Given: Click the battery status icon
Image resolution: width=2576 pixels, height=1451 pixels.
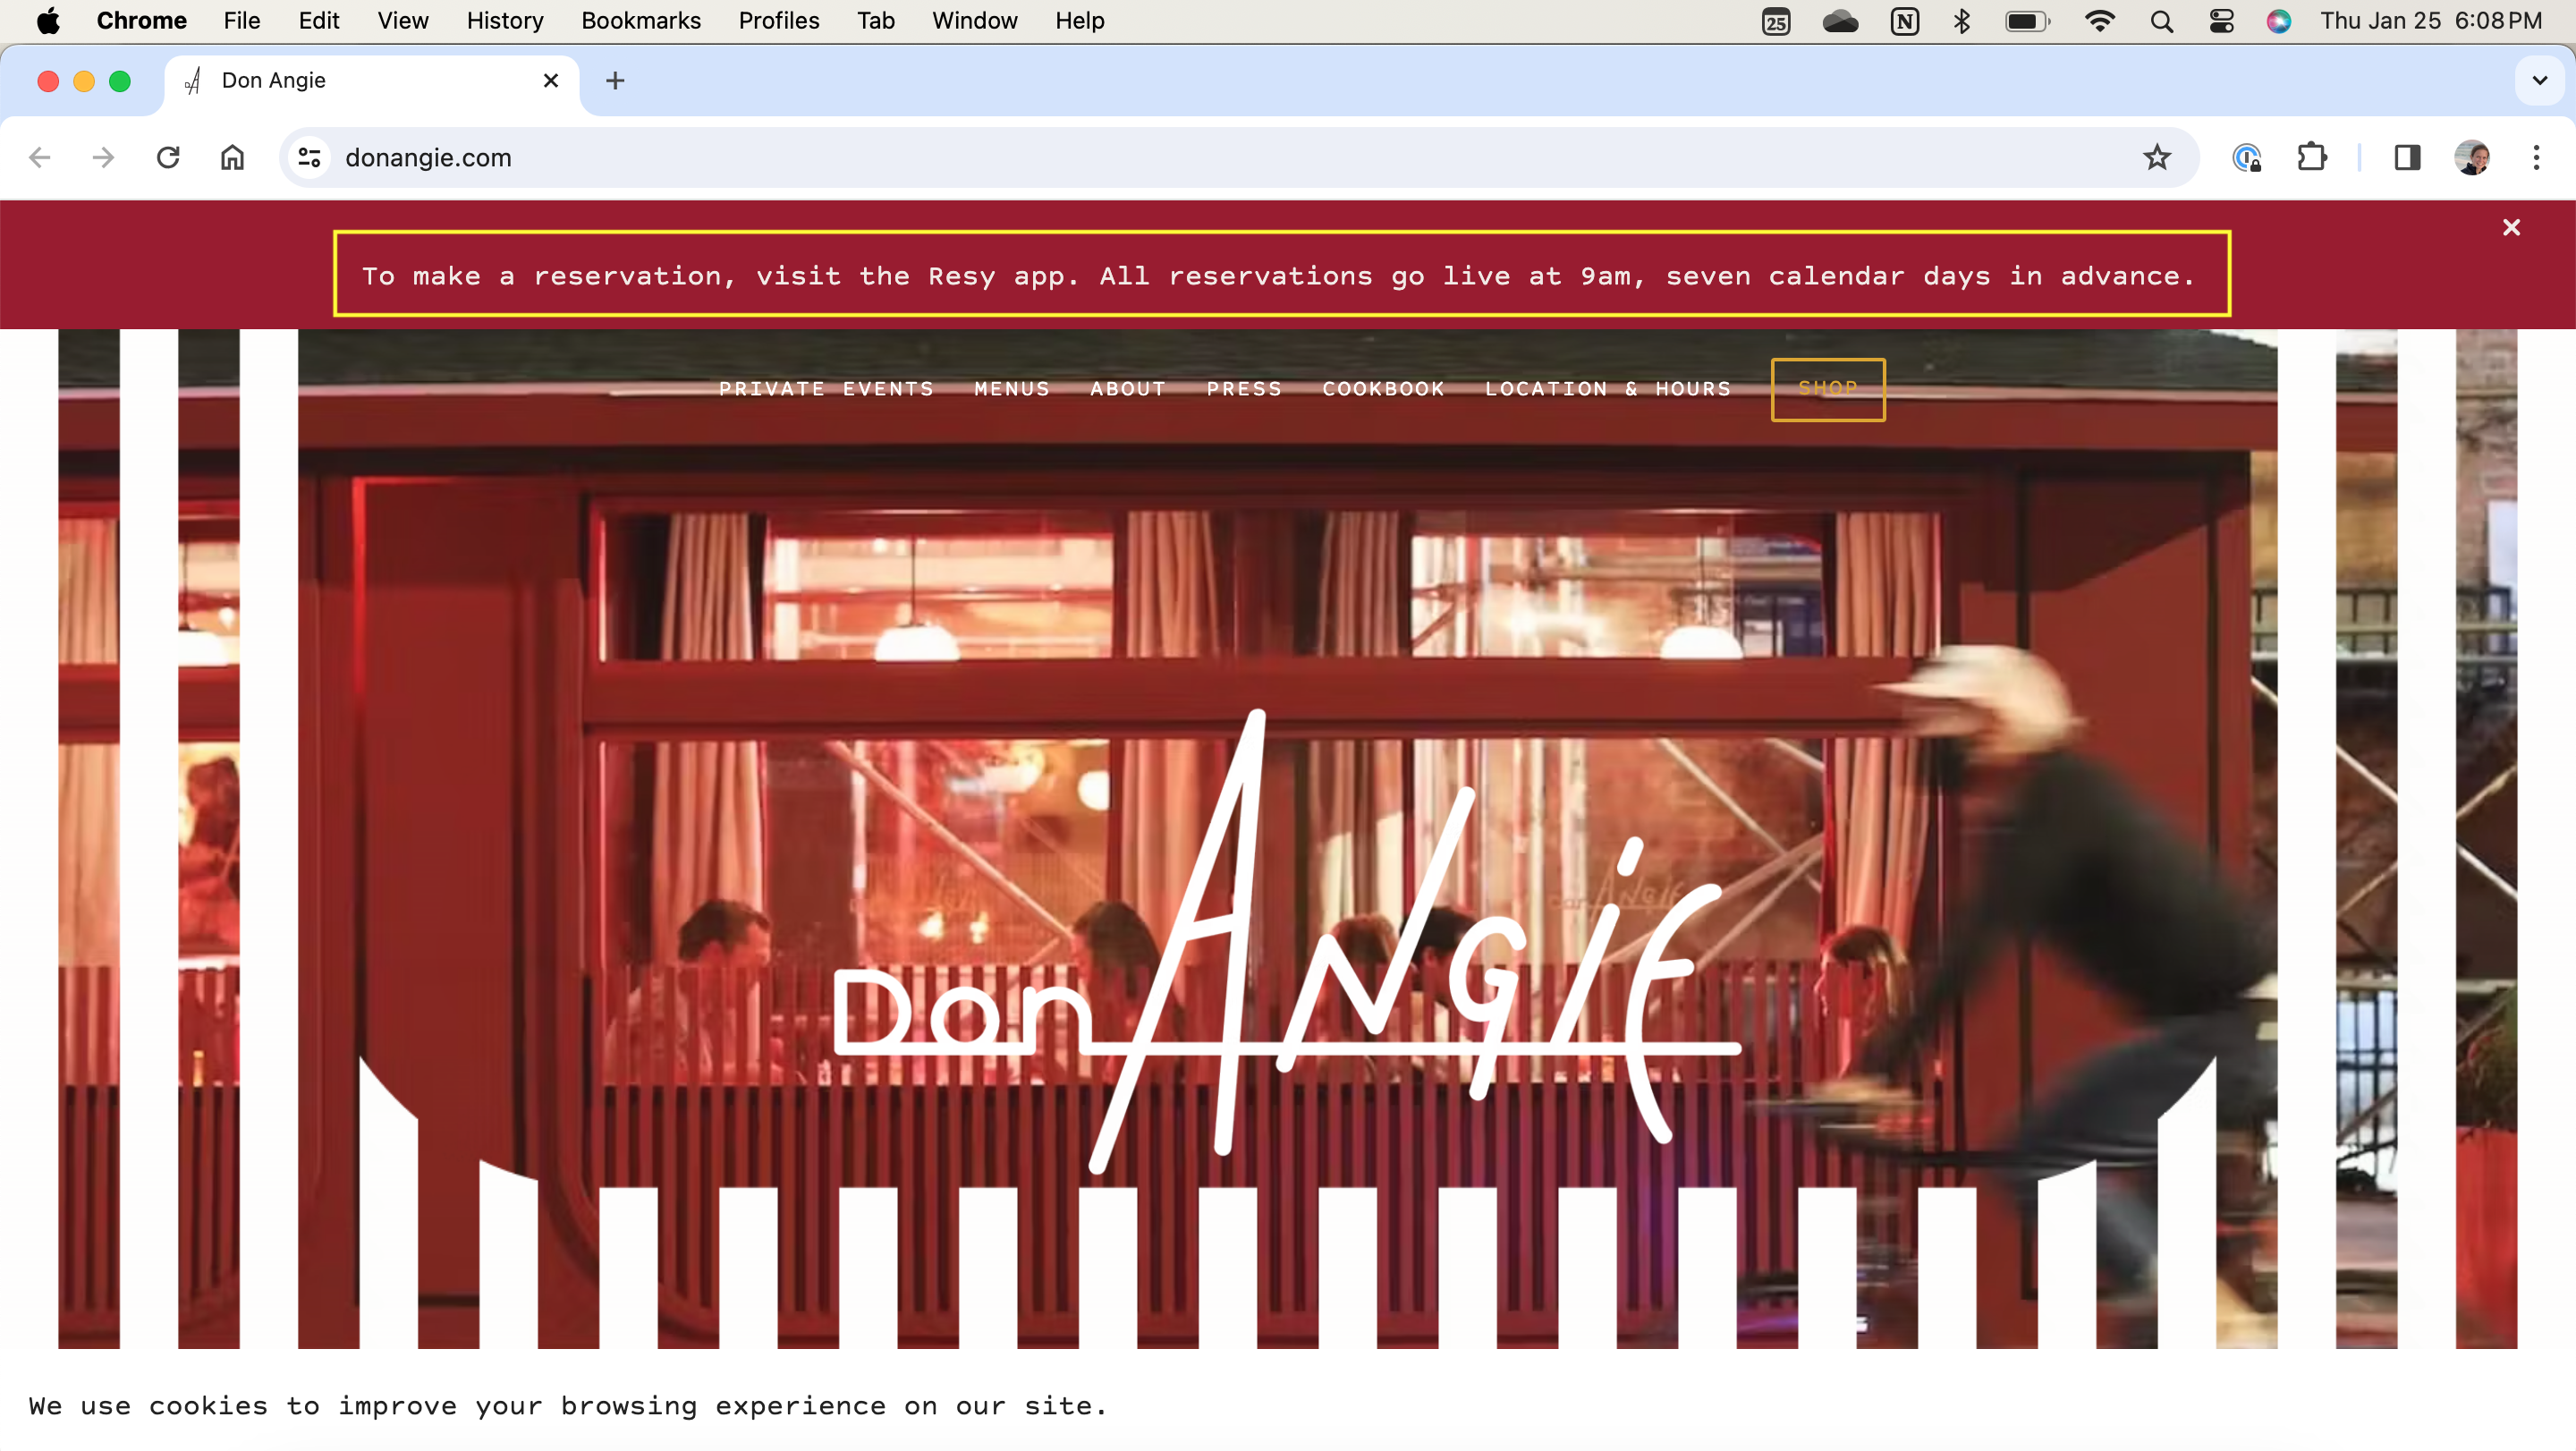Looking at the screenshot, I should [2027, 21].
